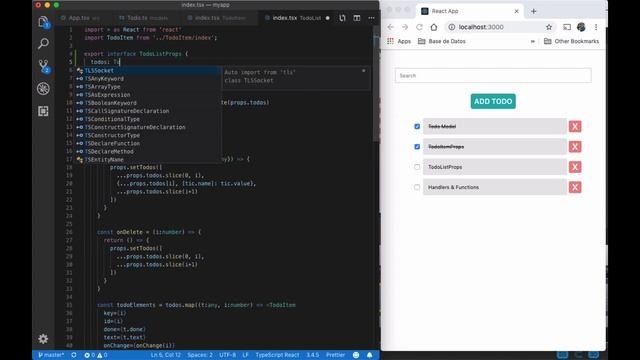Image resolution: width=640 pixels, height=360 pixels.
Task: Switch to the index.tsx TodoItem tab
Action: click(x=217, y=18)
